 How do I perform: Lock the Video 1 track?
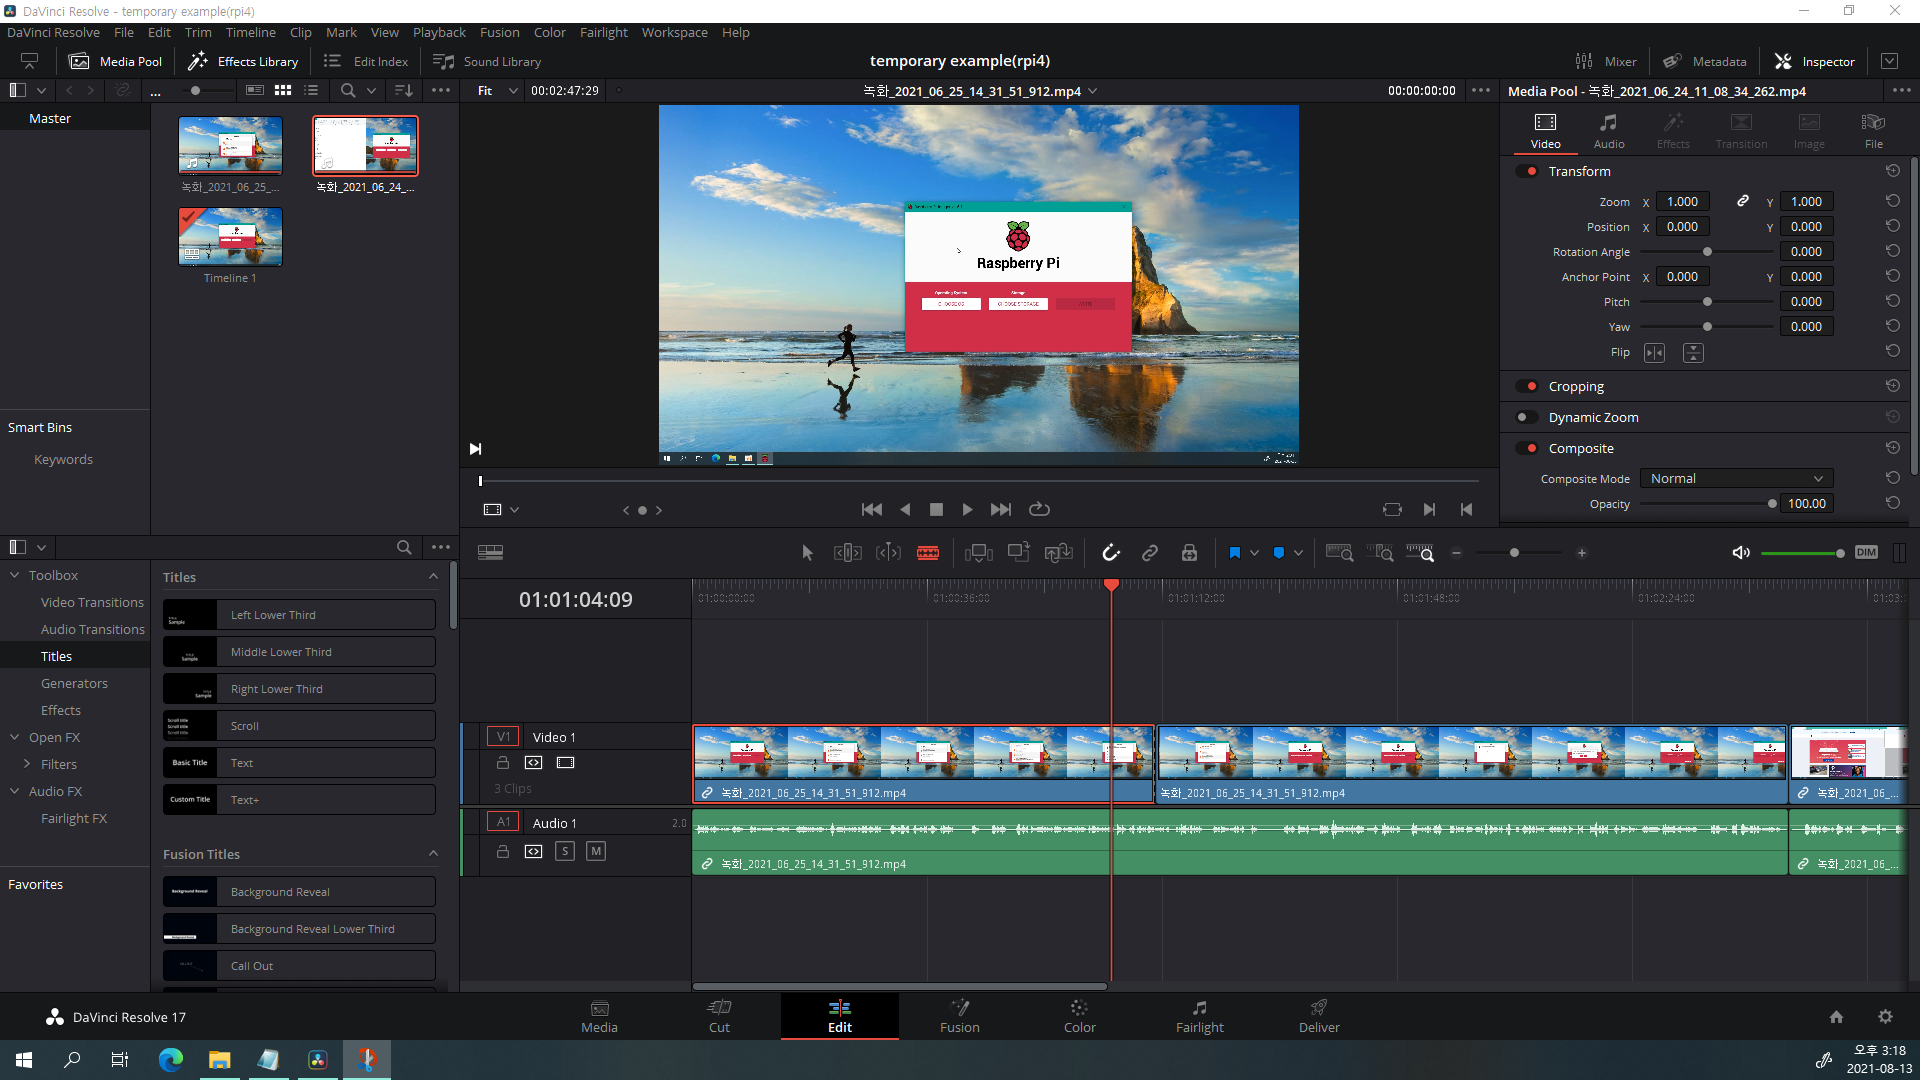(503, 763)
